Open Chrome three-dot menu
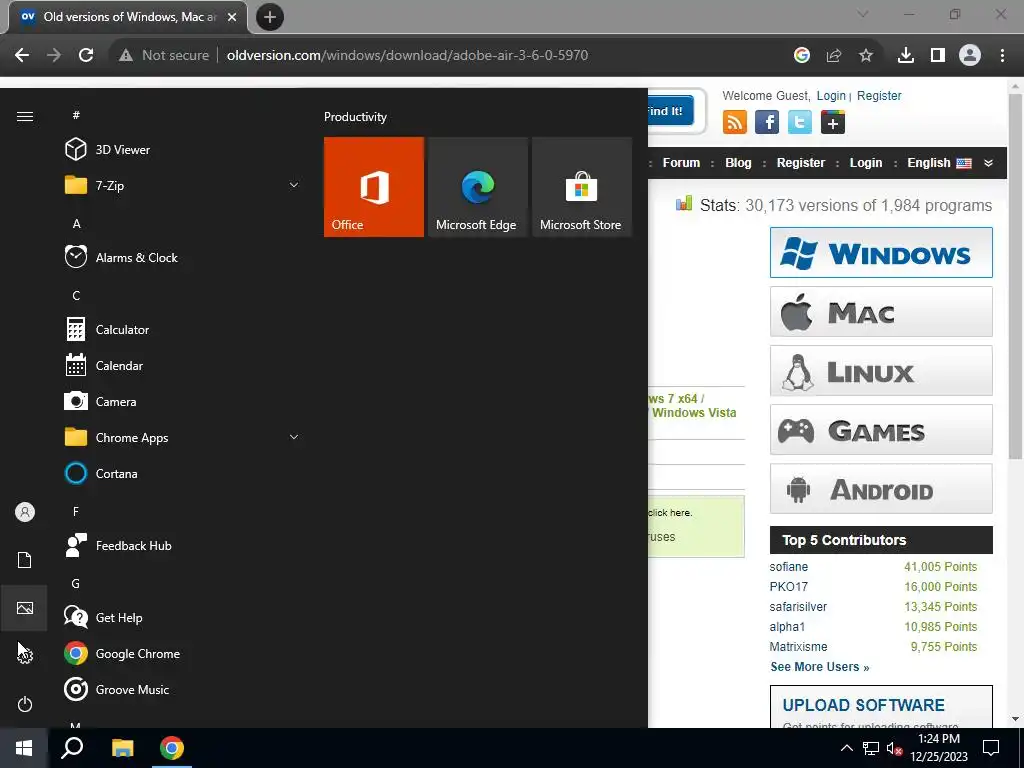The height and width of the screenshot is (768, 1024). pos(1002,56)
